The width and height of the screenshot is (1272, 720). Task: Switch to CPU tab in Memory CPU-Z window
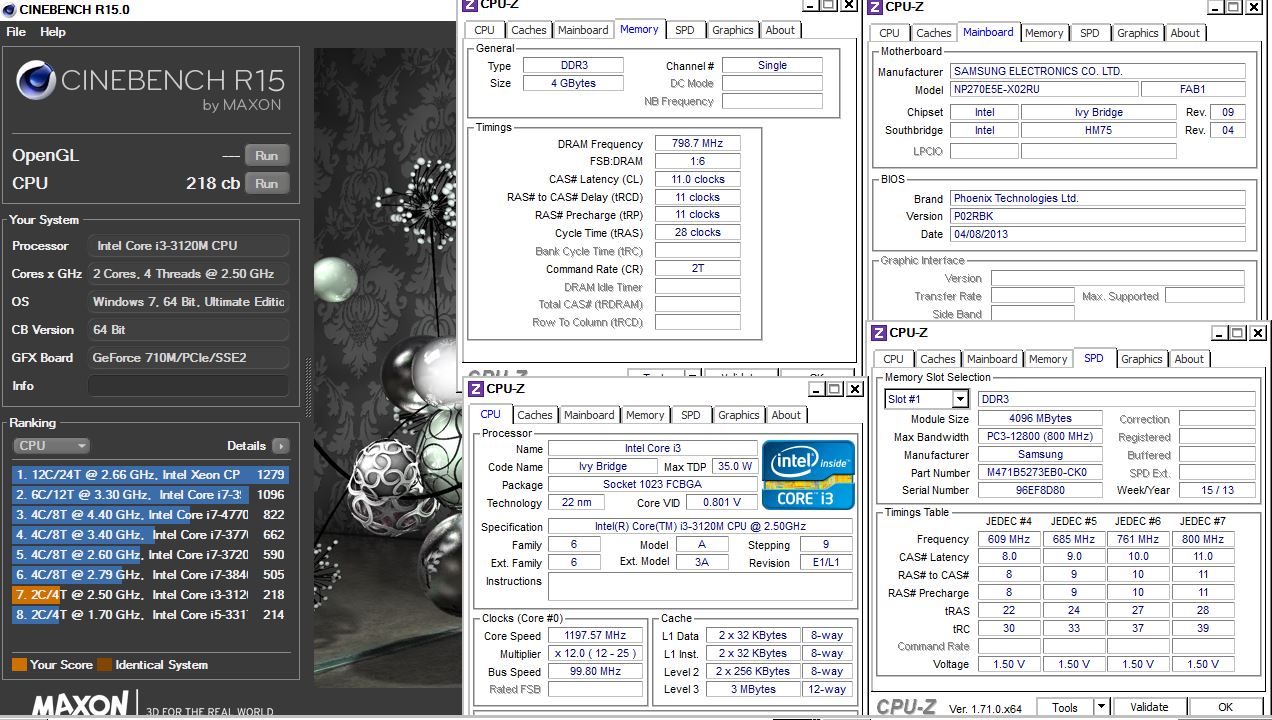[x=484, y=30]
